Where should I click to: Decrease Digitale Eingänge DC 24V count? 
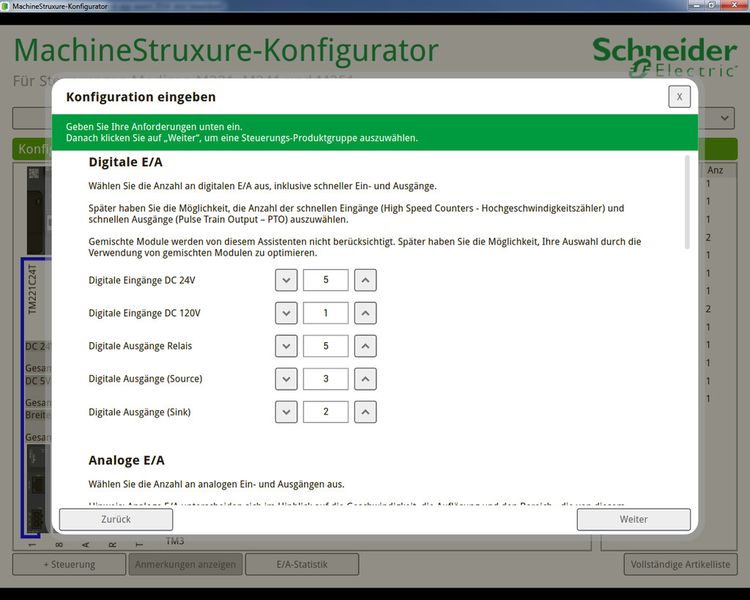click(x=286, y=280)
